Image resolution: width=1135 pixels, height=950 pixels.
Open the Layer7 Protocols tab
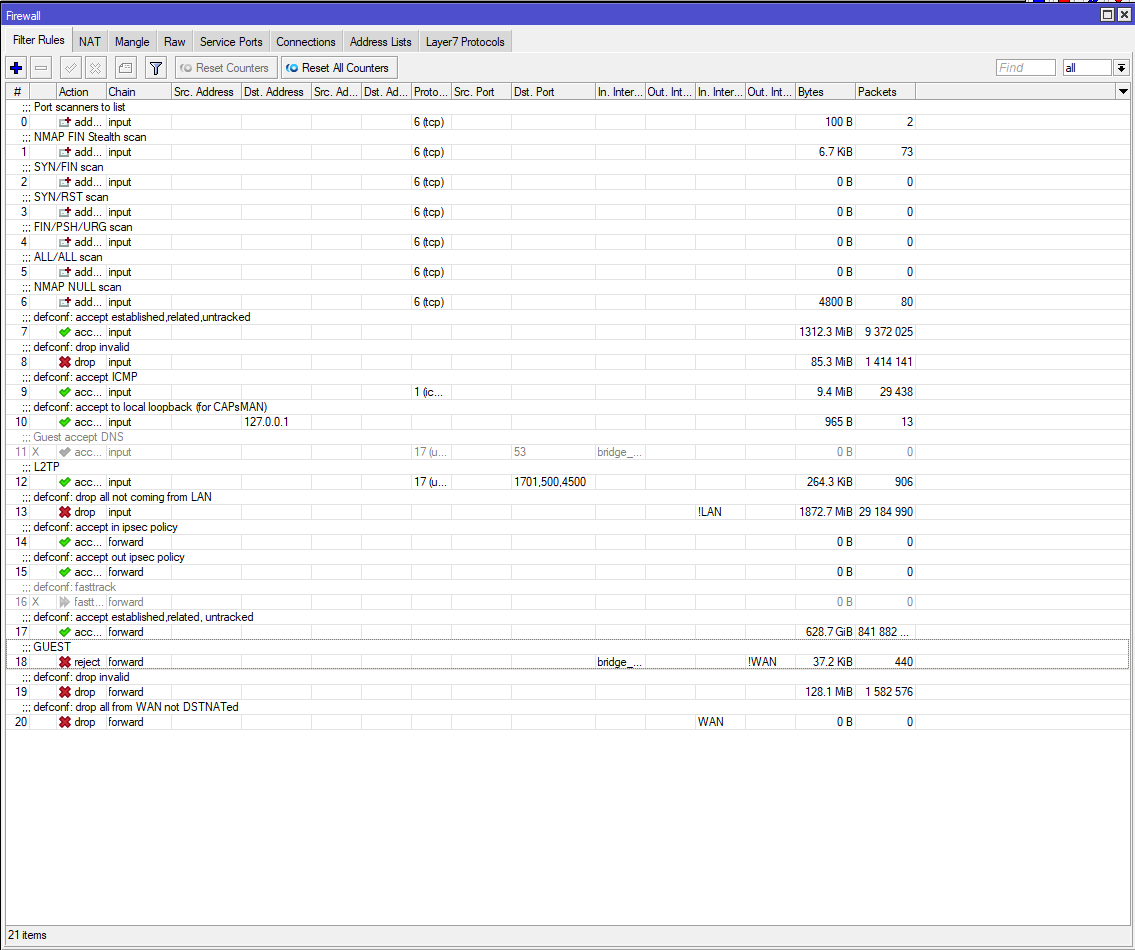[x=465, y=42]
